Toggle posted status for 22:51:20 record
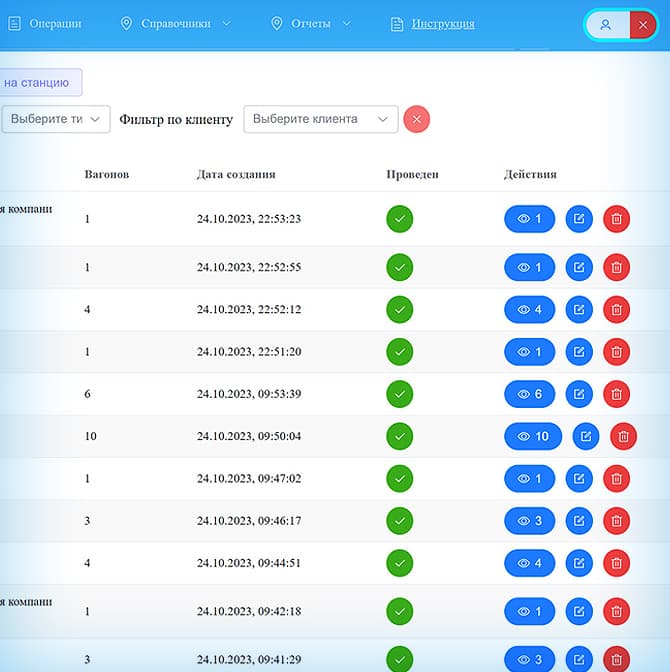The width and height of the screenshot is (670, 672). (x=399, y=352)
